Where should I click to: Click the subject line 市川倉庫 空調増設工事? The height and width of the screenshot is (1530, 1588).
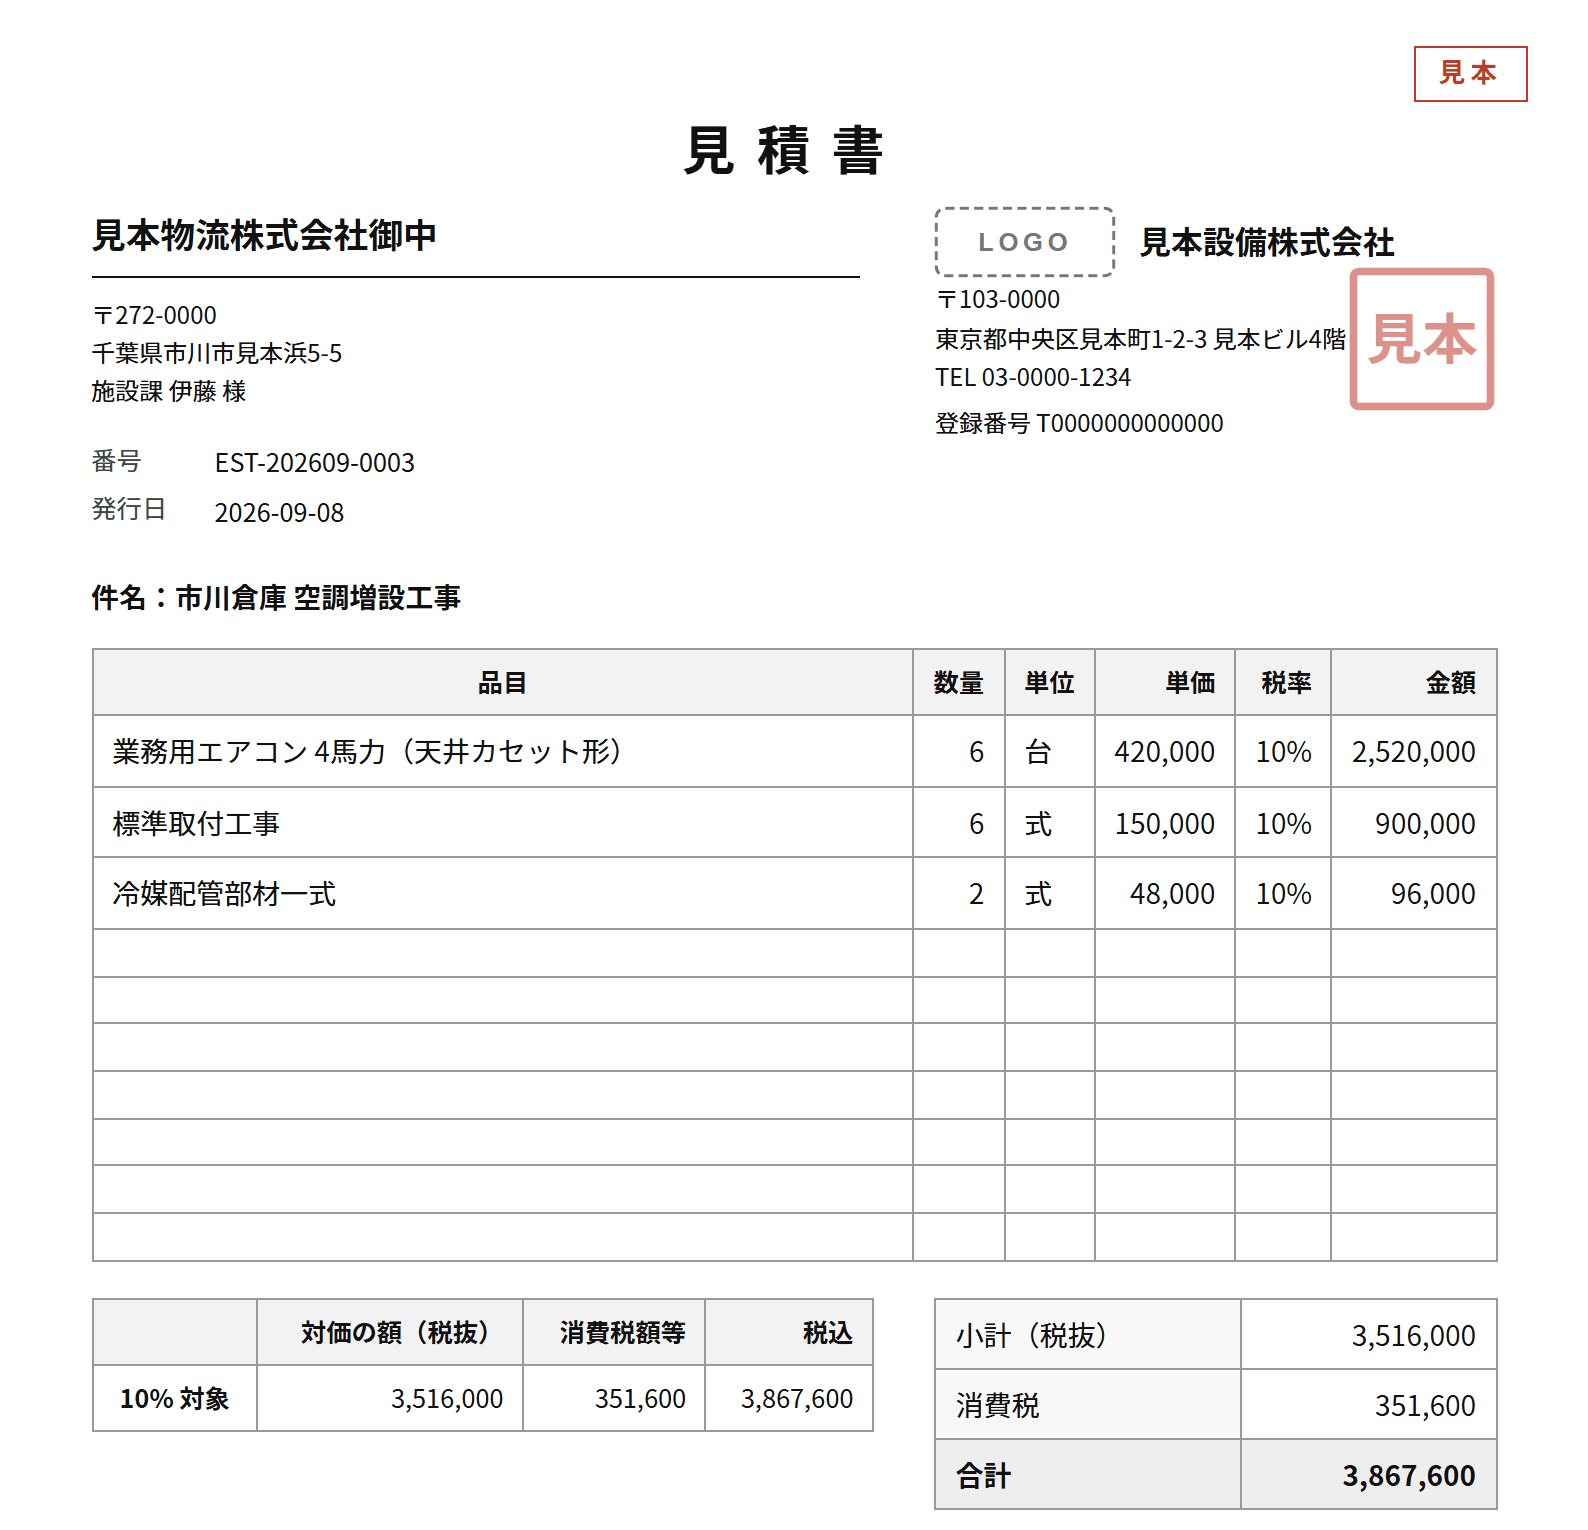(318, 598)
